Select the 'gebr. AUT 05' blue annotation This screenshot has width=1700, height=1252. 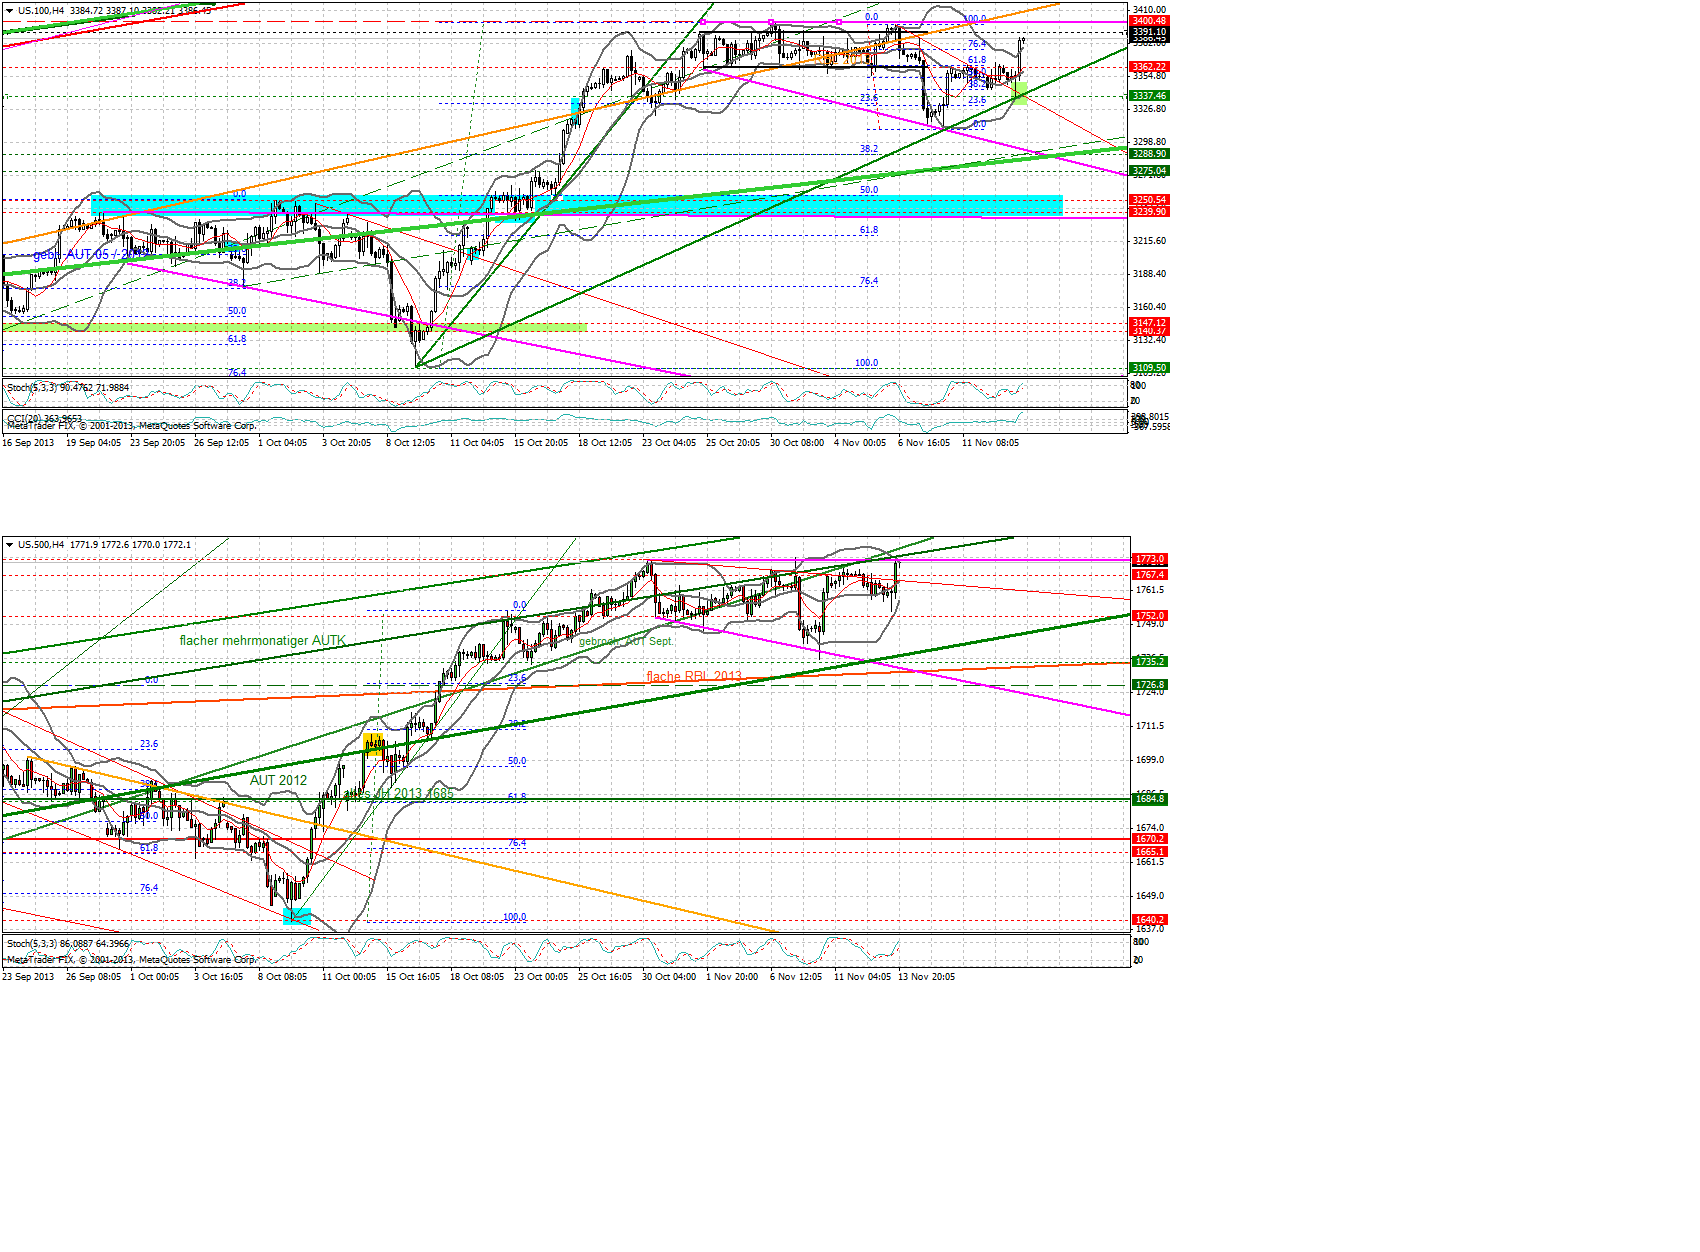[x=89, y=255]
